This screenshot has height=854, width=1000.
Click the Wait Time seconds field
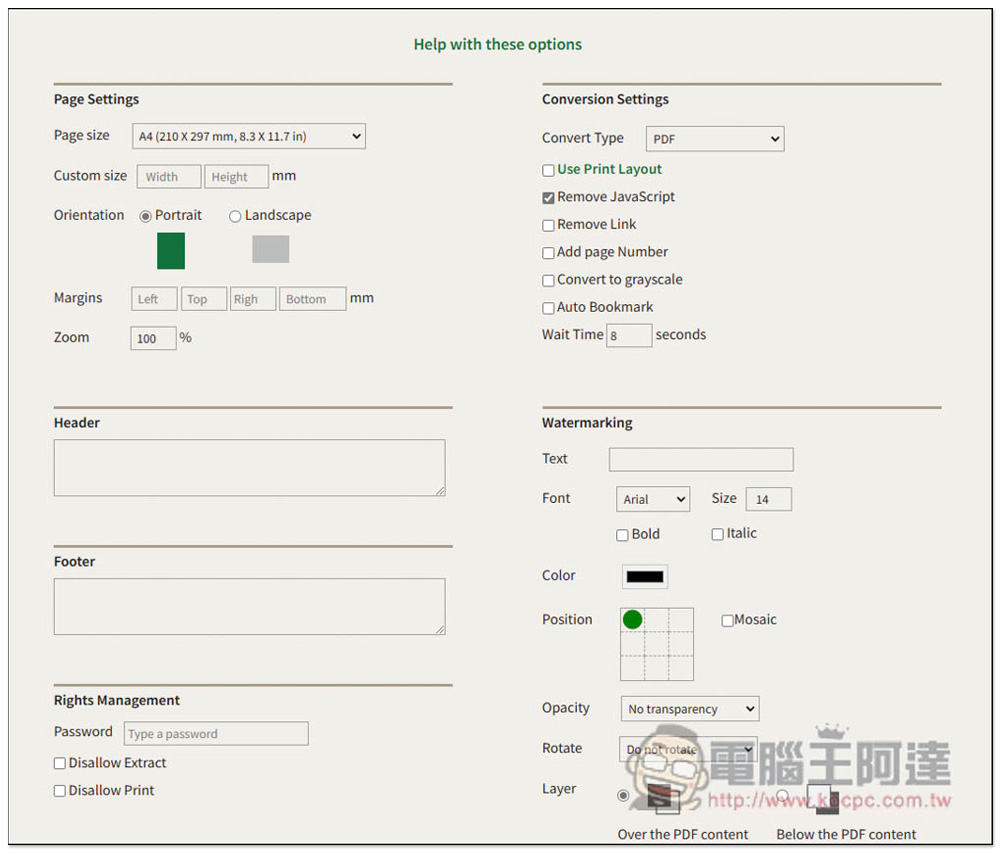(x=629, y=335)
